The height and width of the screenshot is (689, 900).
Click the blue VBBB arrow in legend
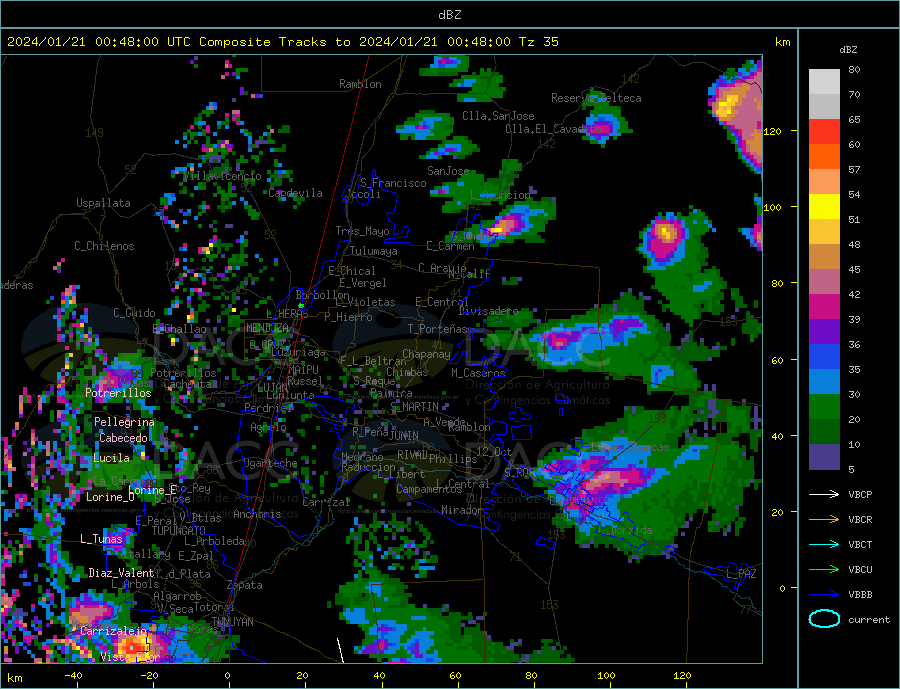pos(824,594)
